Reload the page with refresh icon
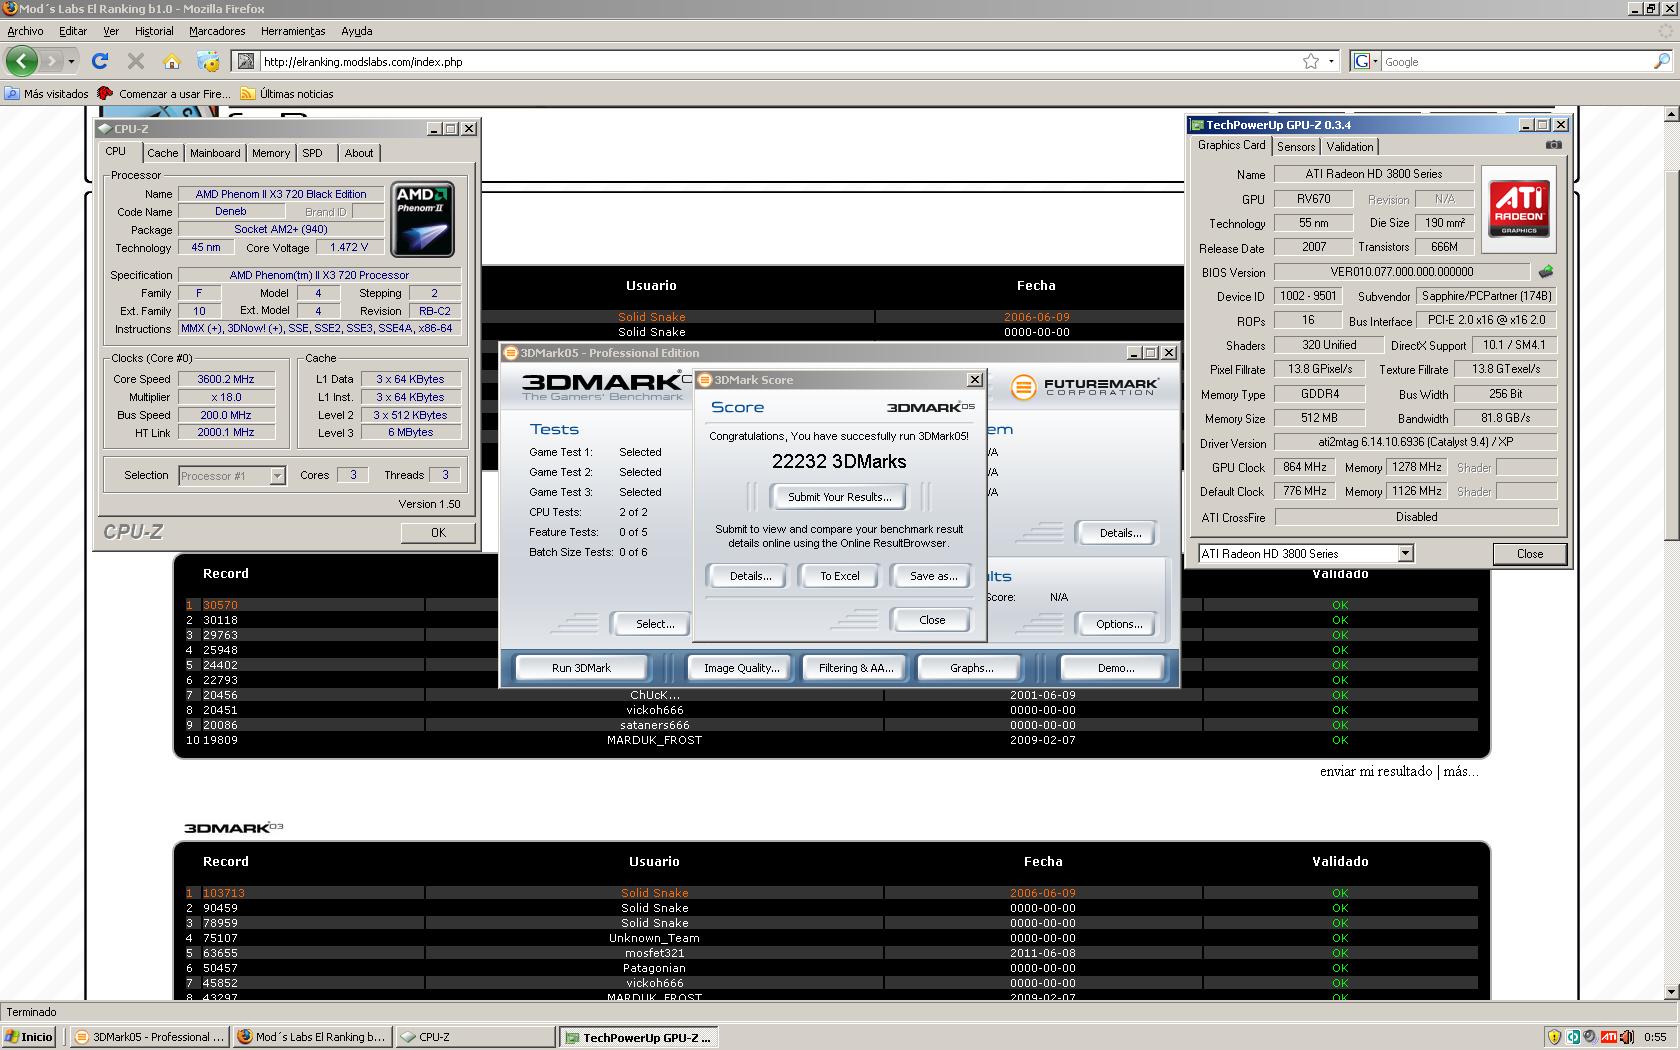 coord(100,61)
